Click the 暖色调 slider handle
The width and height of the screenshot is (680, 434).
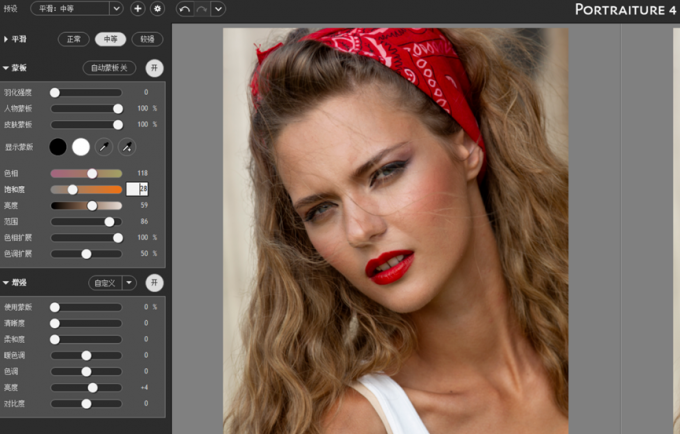pyautogui.click(x=86, y=356)
